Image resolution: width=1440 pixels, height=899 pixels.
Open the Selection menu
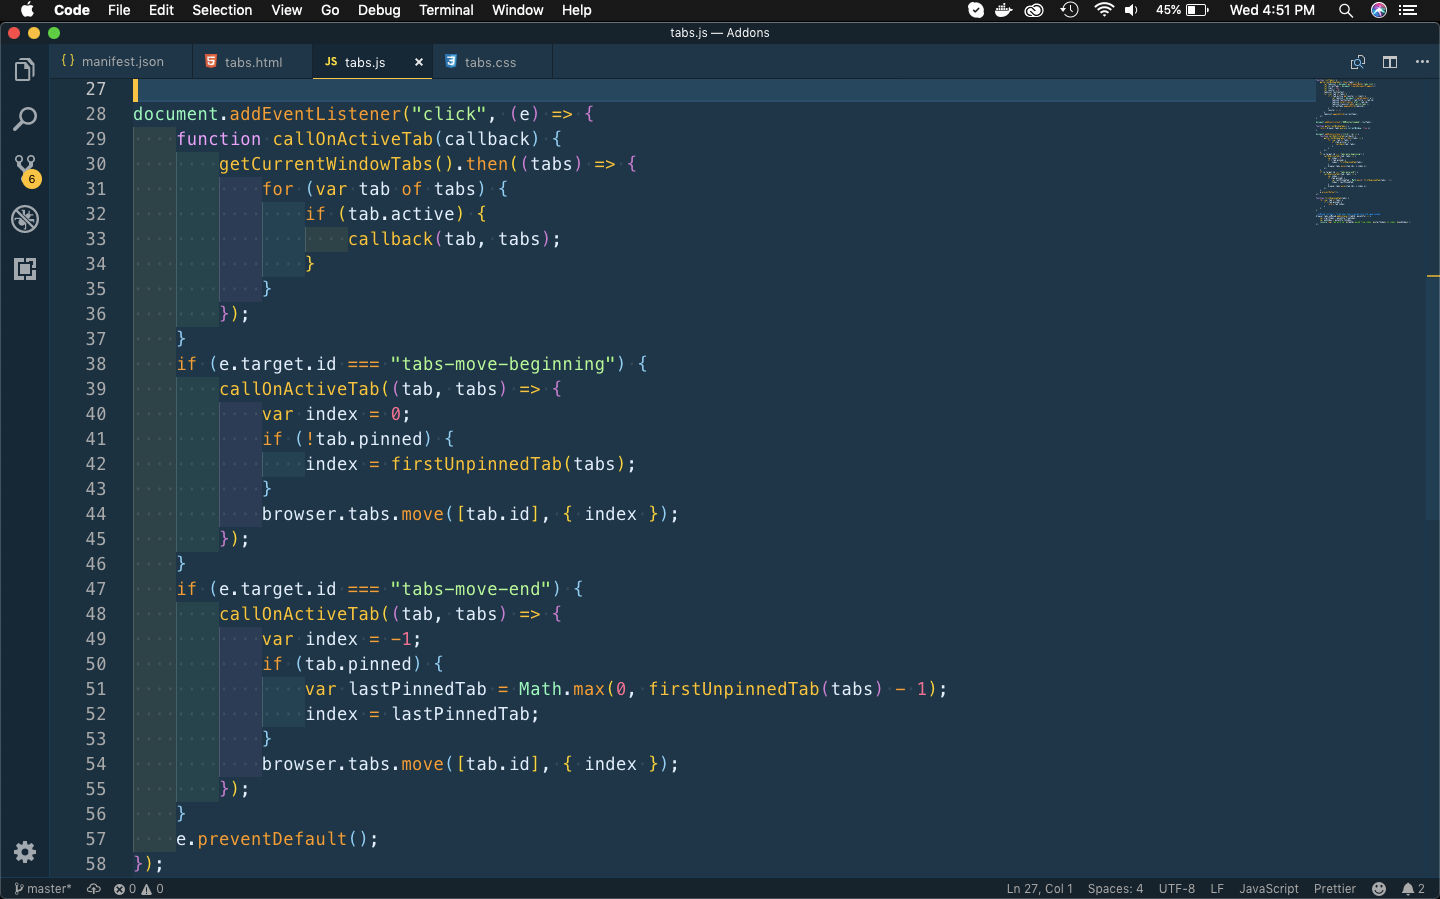coord(222,10)
